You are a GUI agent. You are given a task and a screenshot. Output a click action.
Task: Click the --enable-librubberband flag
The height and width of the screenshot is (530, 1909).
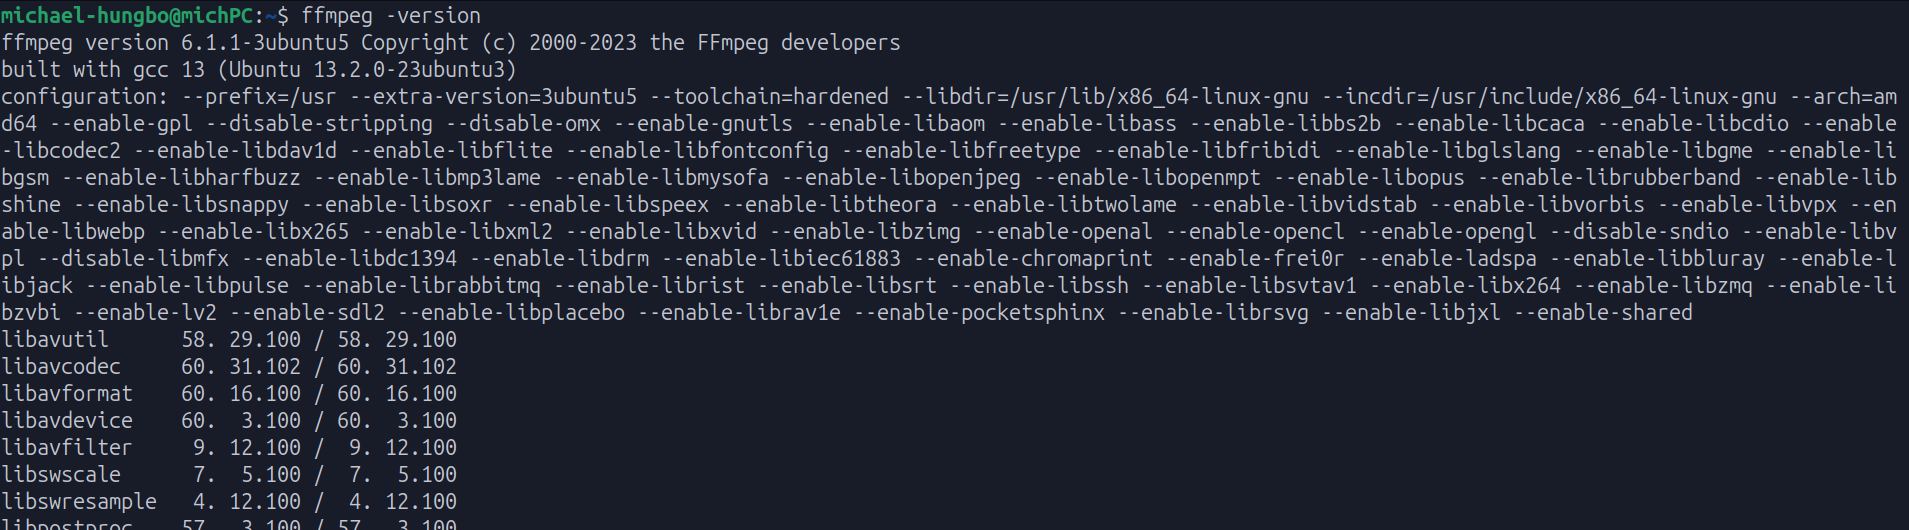(x=1609, y=178)
